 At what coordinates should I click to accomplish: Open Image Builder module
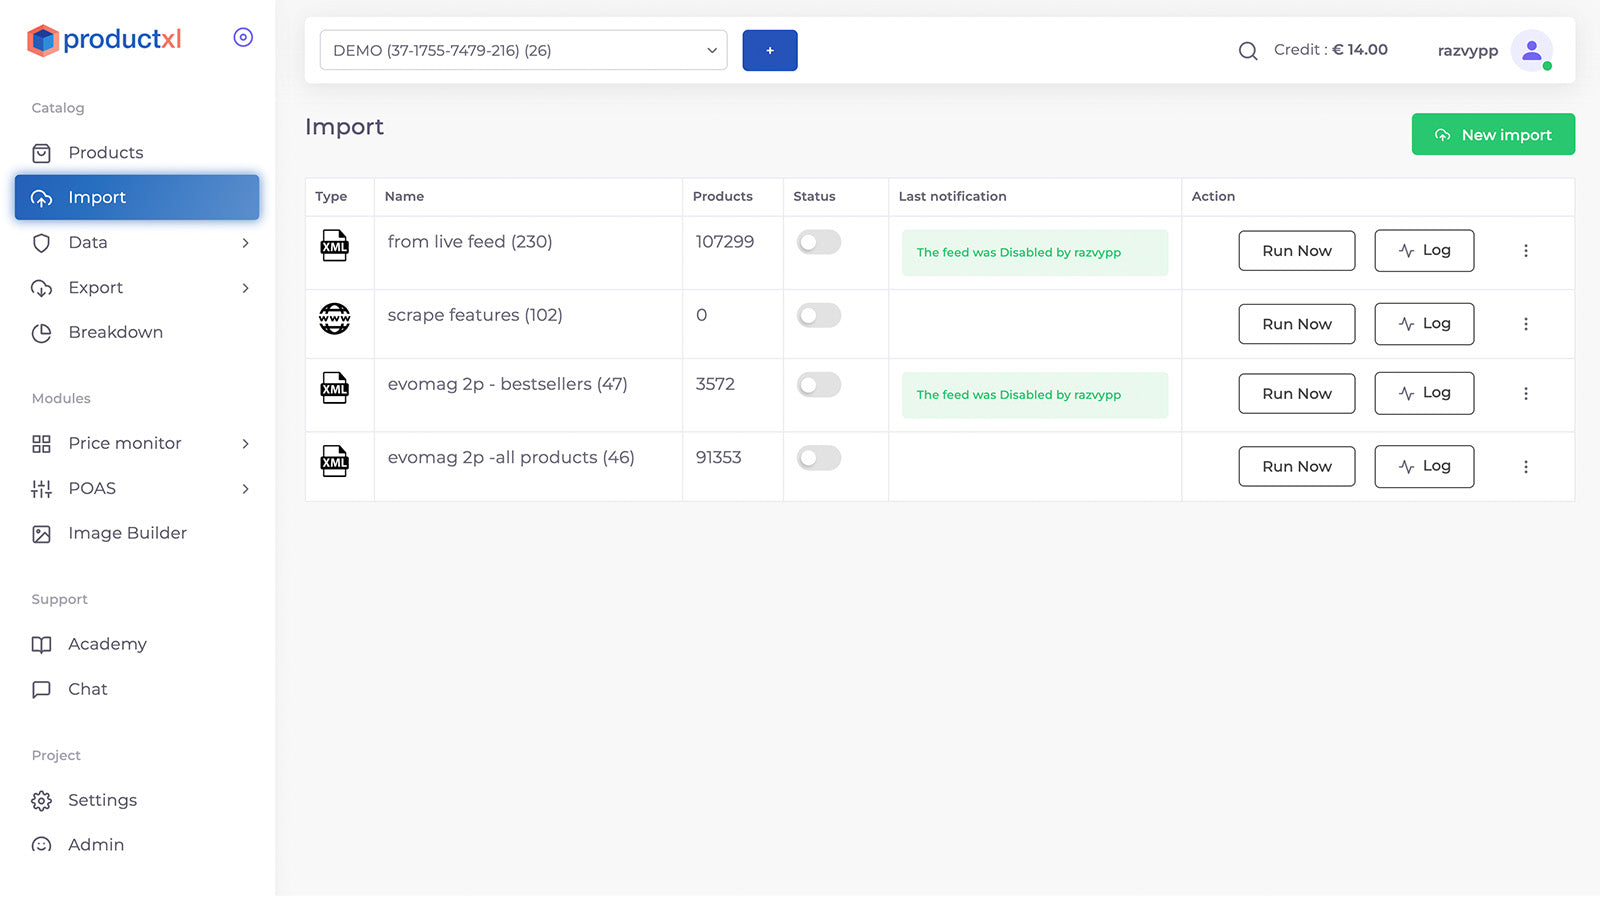127,534
